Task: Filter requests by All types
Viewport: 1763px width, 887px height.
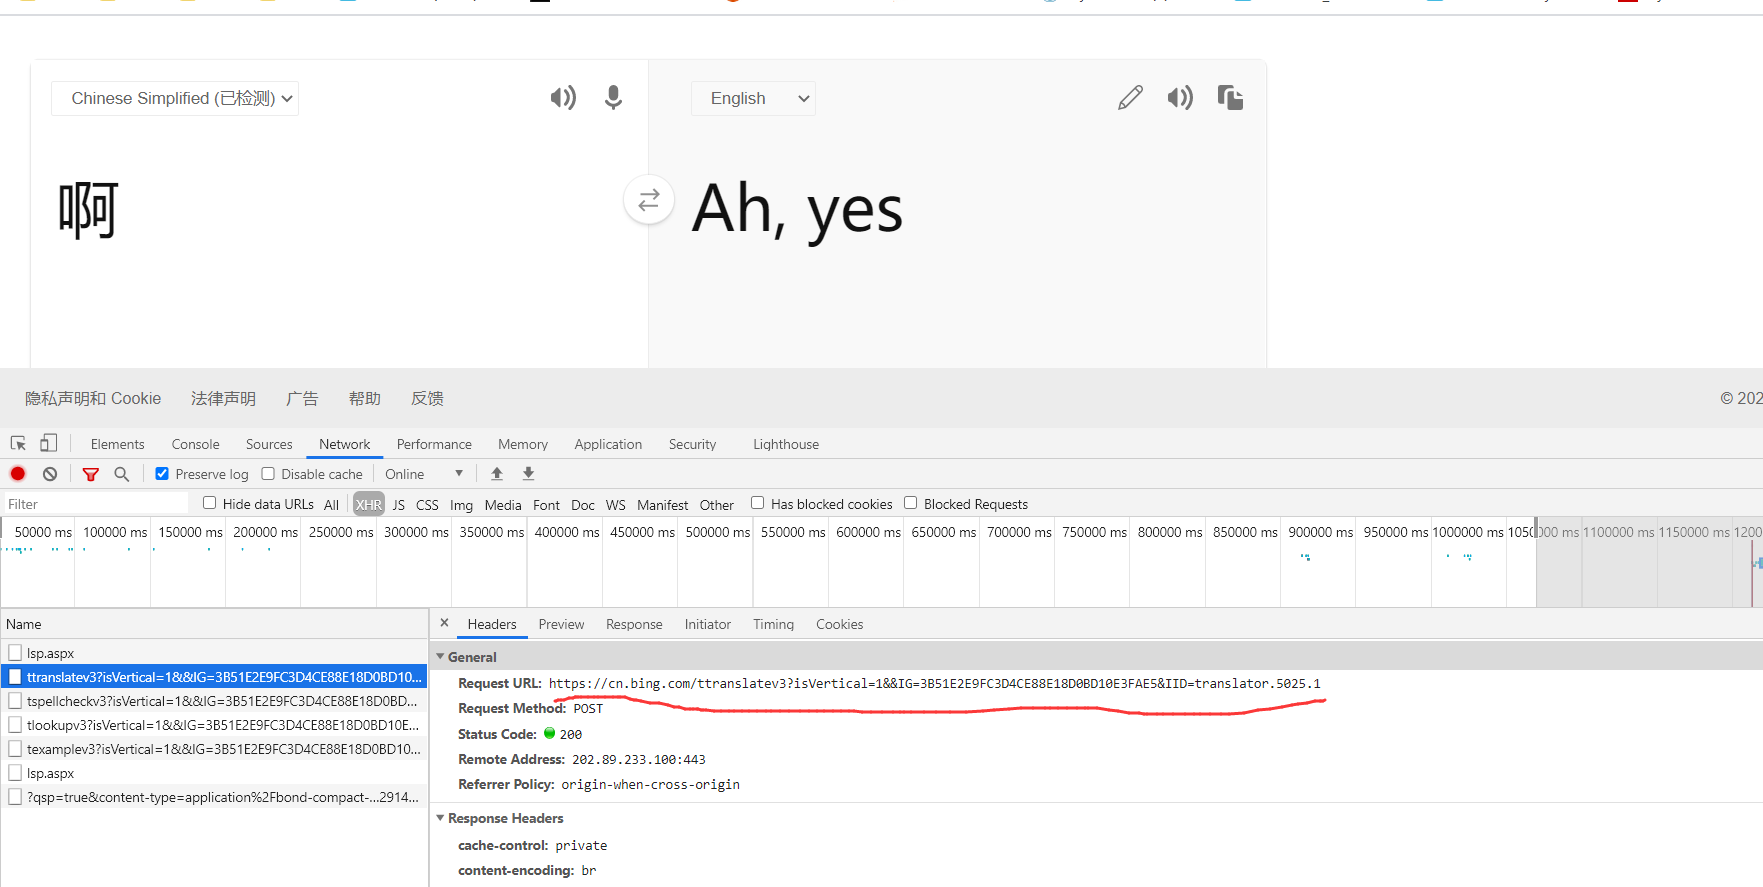Action: click(331, 505)
